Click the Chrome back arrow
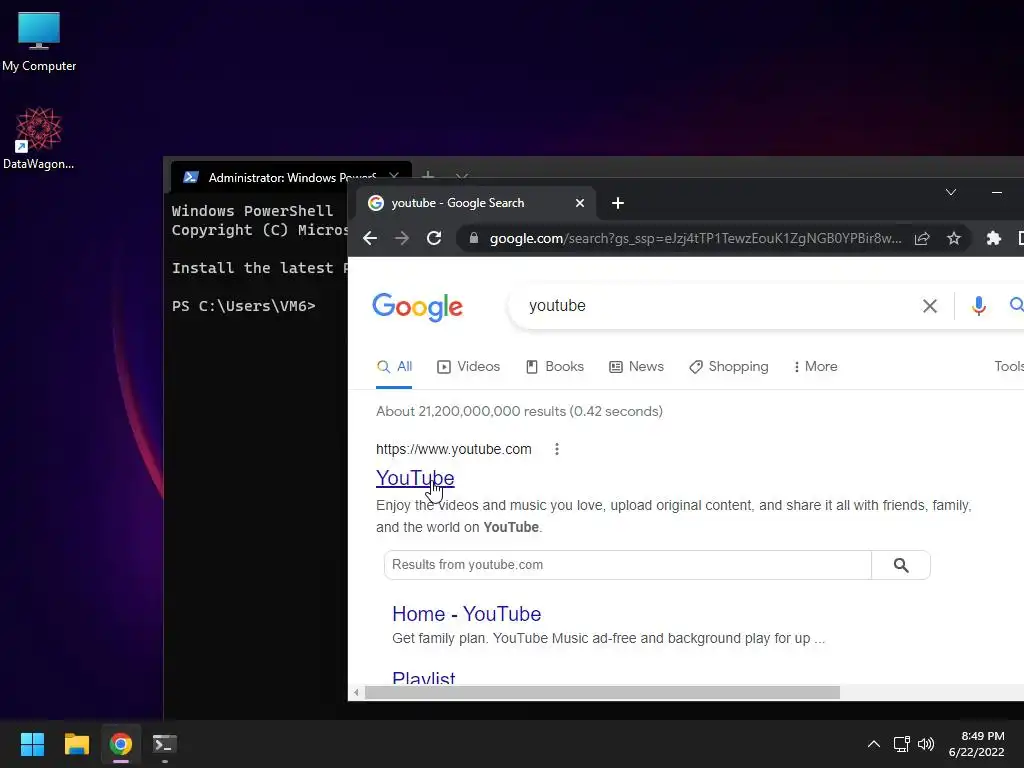 click(x=370, y=238)
